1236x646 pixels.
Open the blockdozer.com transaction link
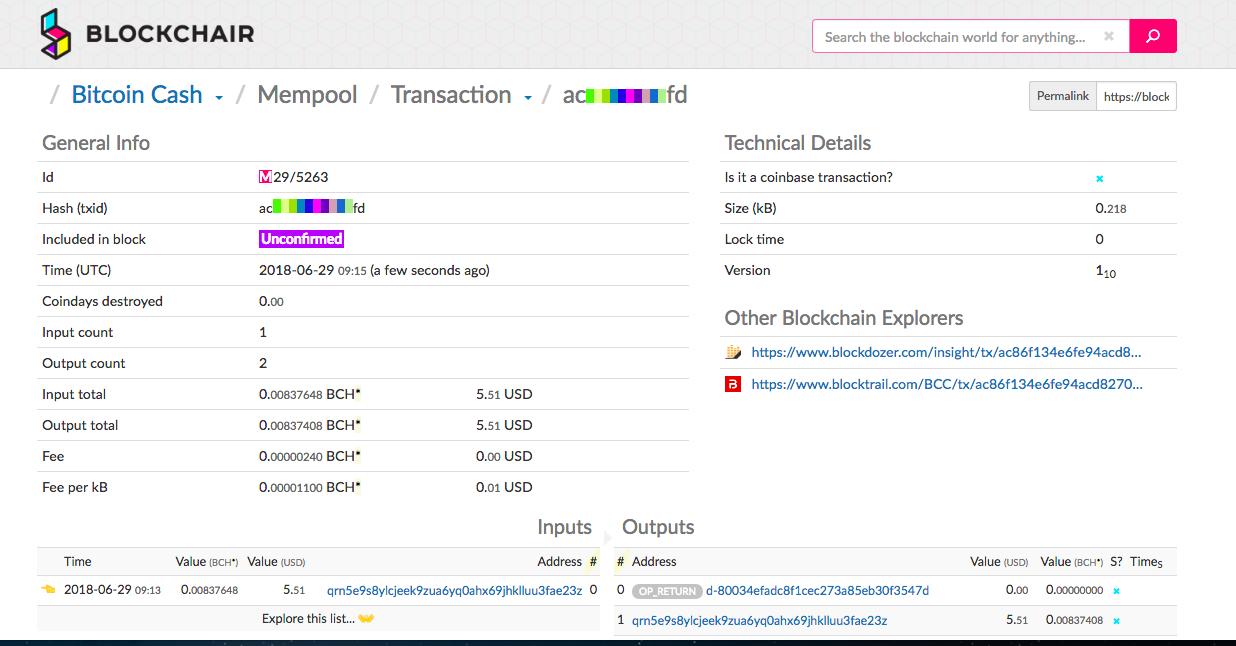pyautogui.click(x=946, y=352)
